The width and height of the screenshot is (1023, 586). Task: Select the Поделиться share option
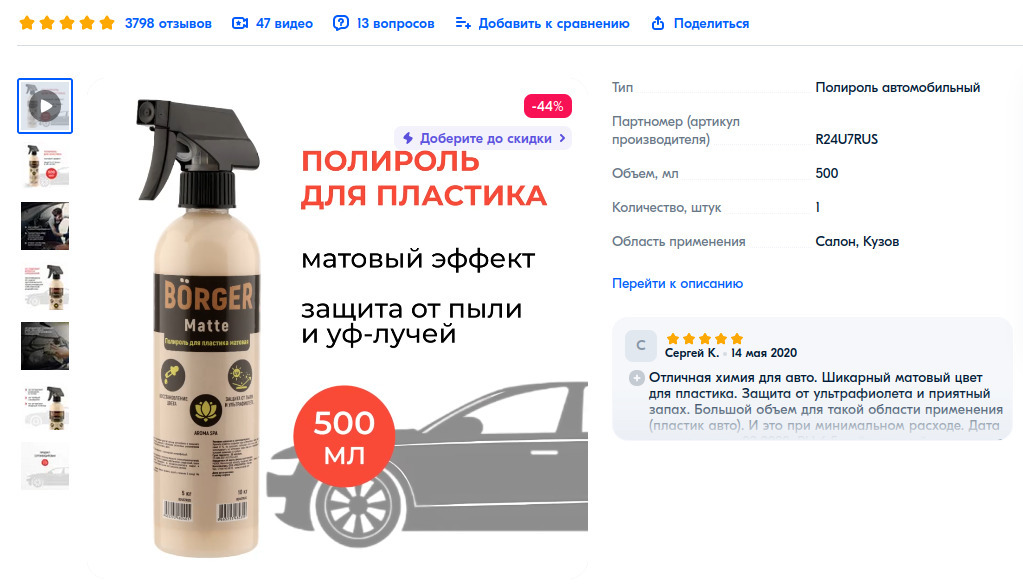coord(711,23)
